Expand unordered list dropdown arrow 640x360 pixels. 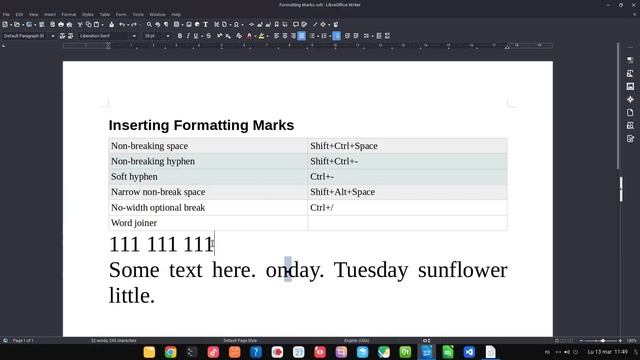tap(318, 36)
